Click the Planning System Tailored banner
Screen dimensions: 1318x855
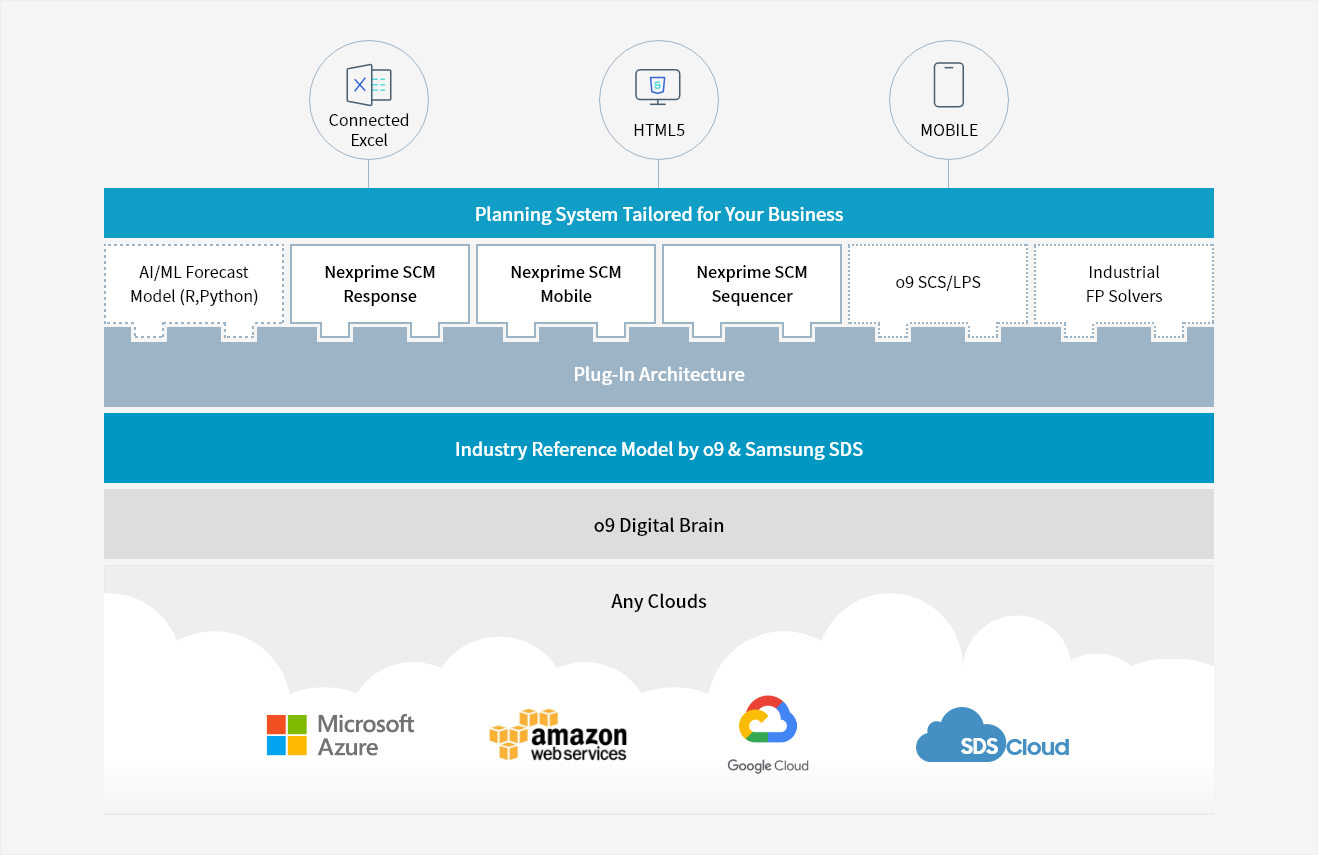tap(659, 214)
